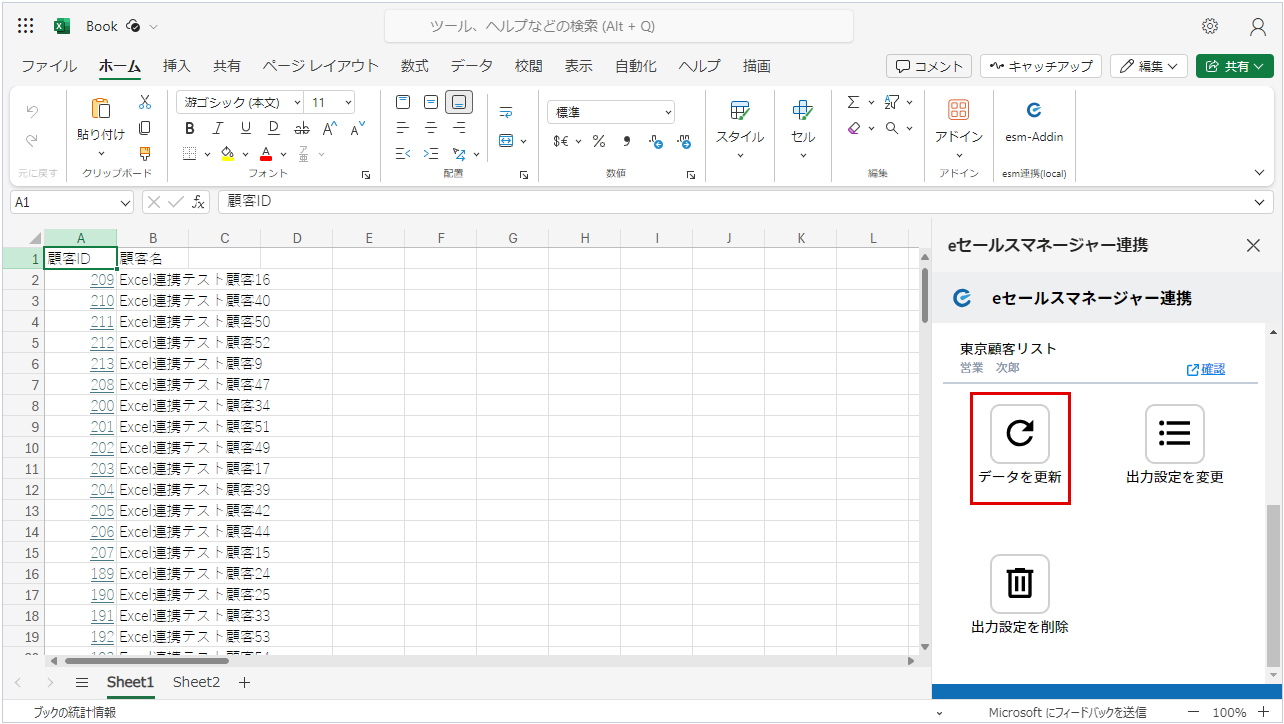Toggle Strikethrough formatting
The image size is (1284, 724).
coord(301,128)
